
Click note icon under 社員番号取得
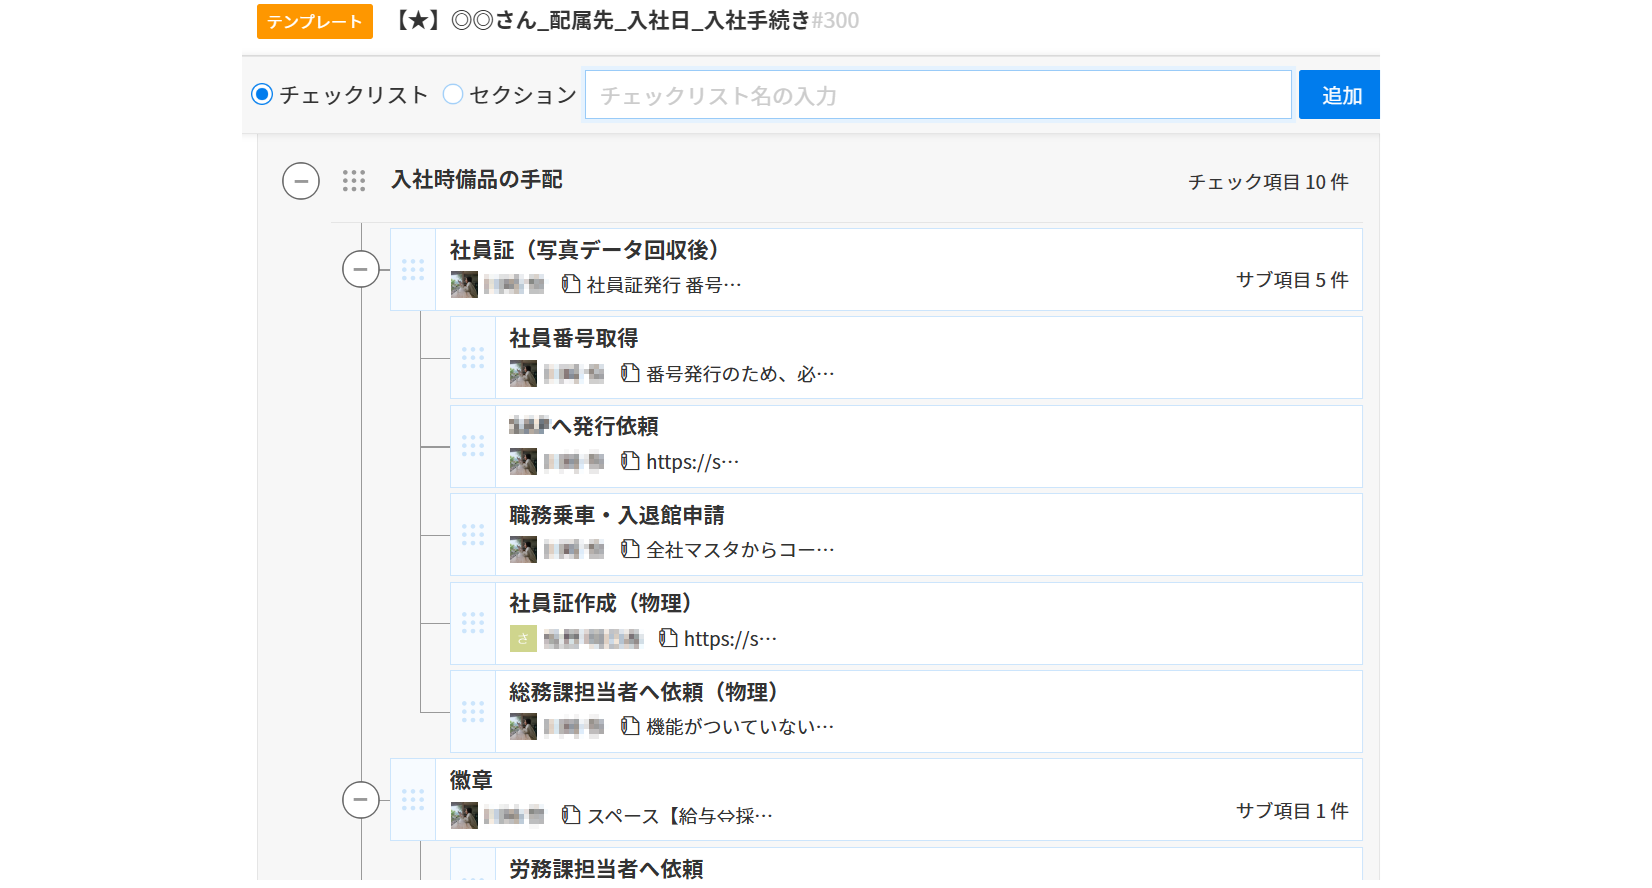630,373
